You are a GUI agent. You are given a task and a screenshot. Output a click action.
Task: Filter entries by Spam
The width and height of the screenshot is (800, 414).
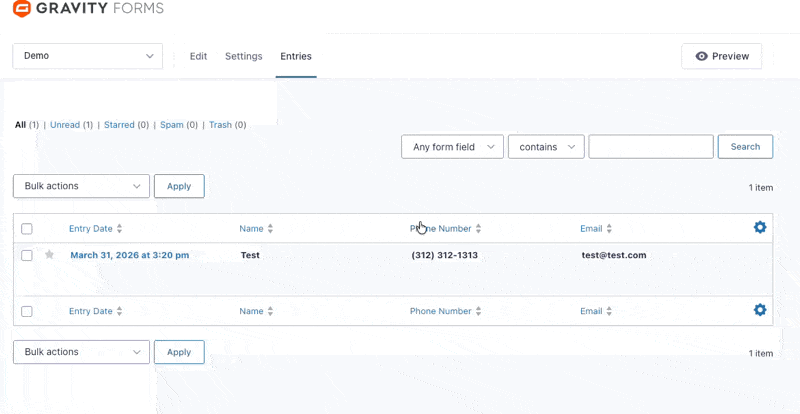[x=172, y=125]
